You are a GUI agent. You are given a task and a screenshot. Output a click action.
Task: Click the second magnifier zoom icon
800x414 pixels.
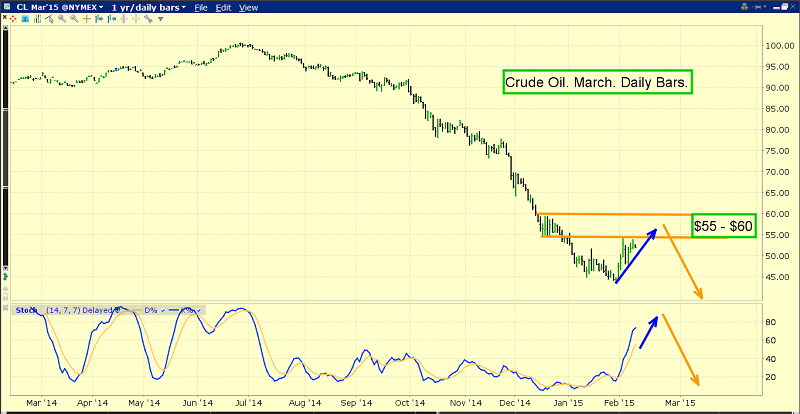74,19
